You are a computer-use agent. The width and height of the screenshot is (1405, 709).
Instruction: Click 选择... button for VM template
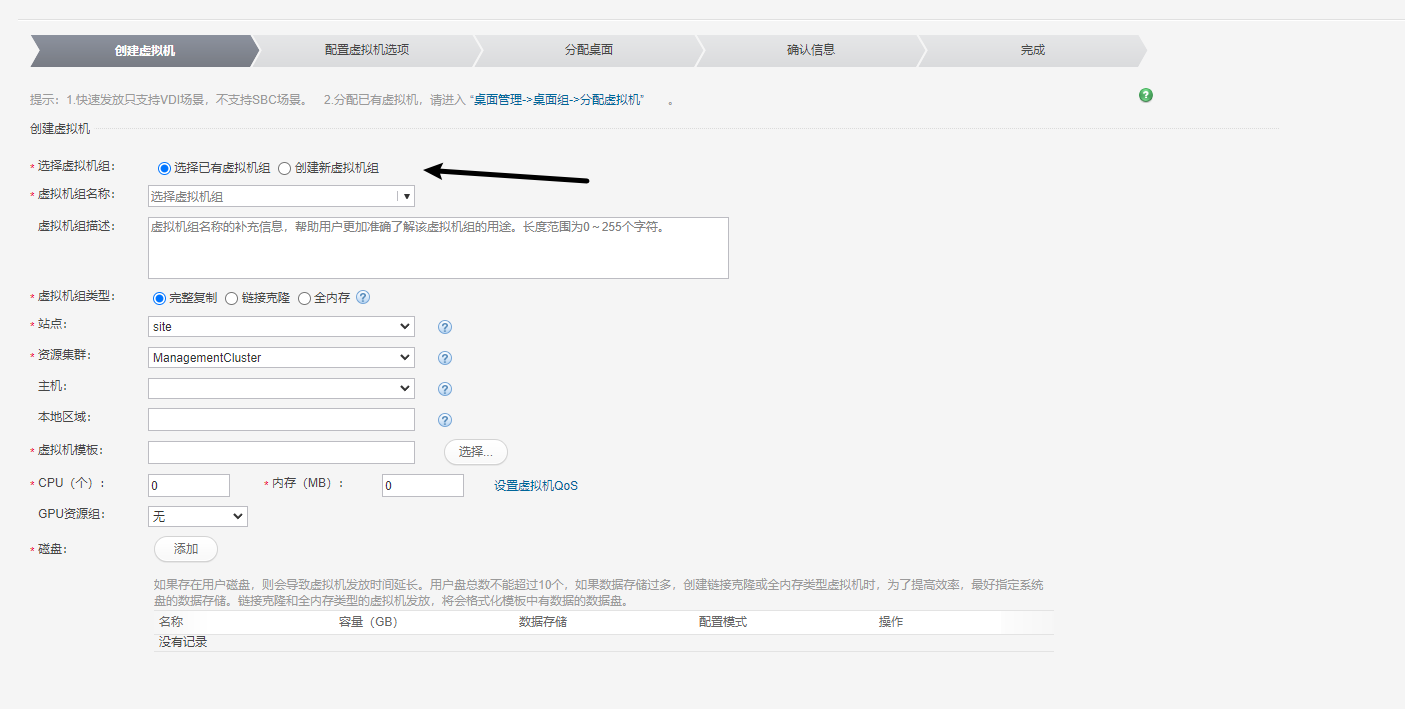(x=475, y=452)
